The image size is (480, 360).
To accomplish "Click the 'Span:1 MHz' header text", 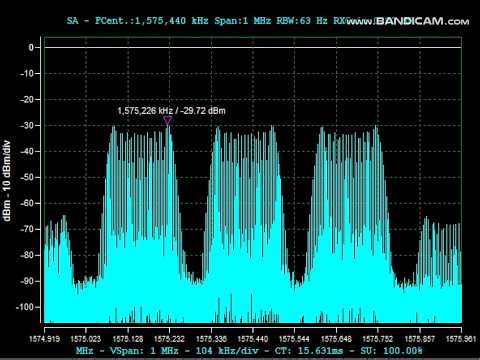I will point(242,21).
